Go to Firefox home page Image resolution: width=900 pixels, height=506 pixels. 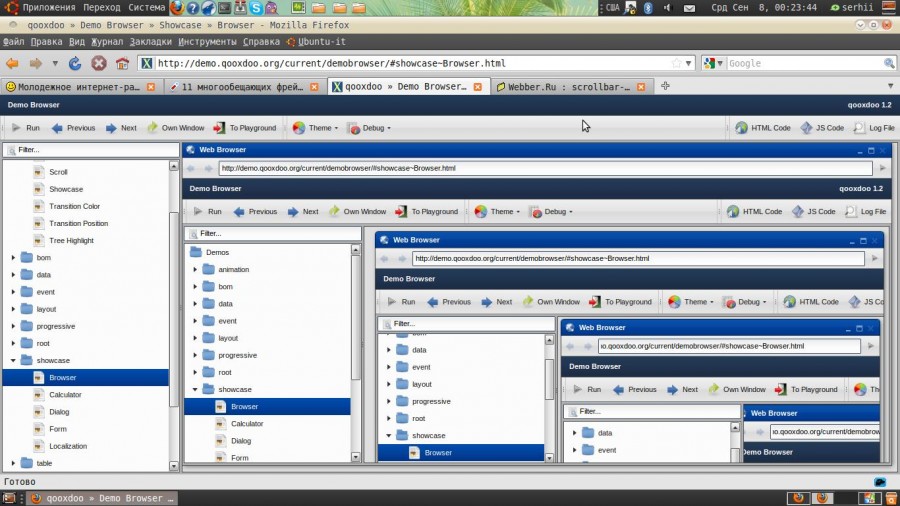pos(122,63)
